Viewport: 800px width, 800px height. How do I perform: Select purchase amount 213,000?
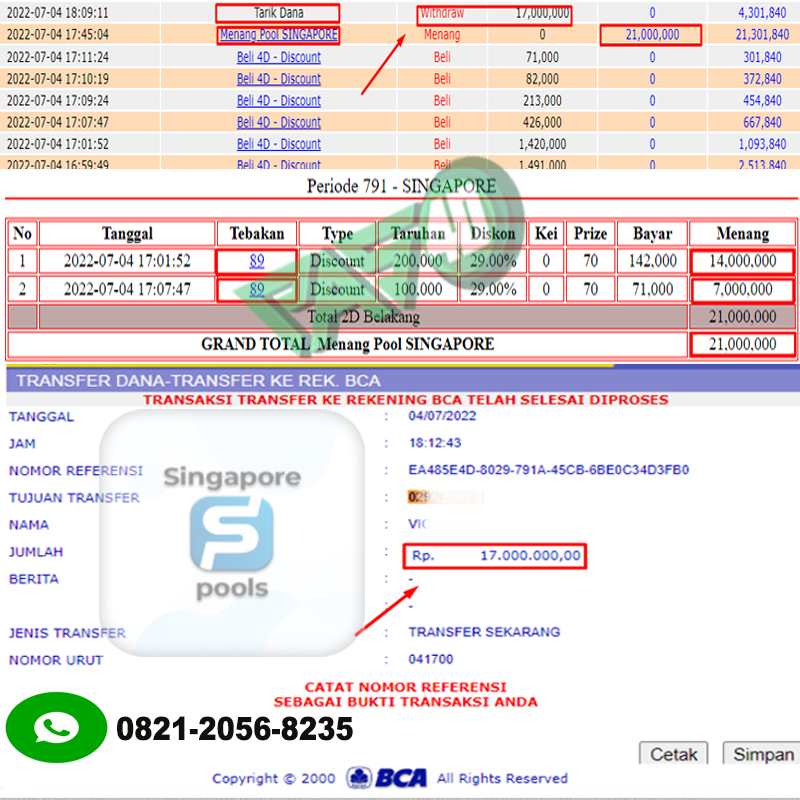coord(542,101)
